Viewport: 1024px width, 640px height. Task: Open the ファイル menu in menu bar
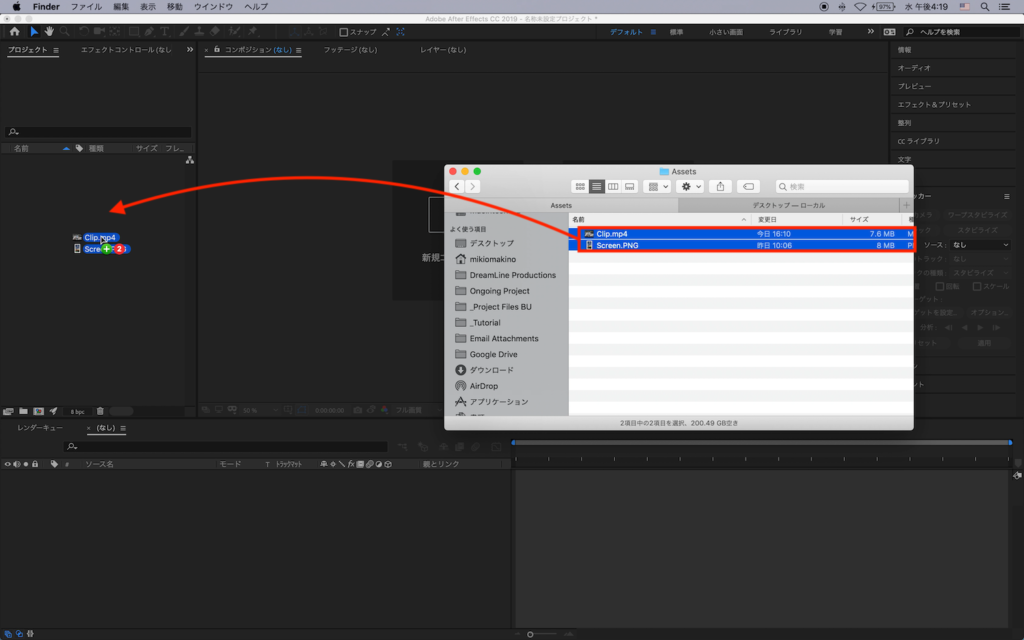tap(86, 7)
